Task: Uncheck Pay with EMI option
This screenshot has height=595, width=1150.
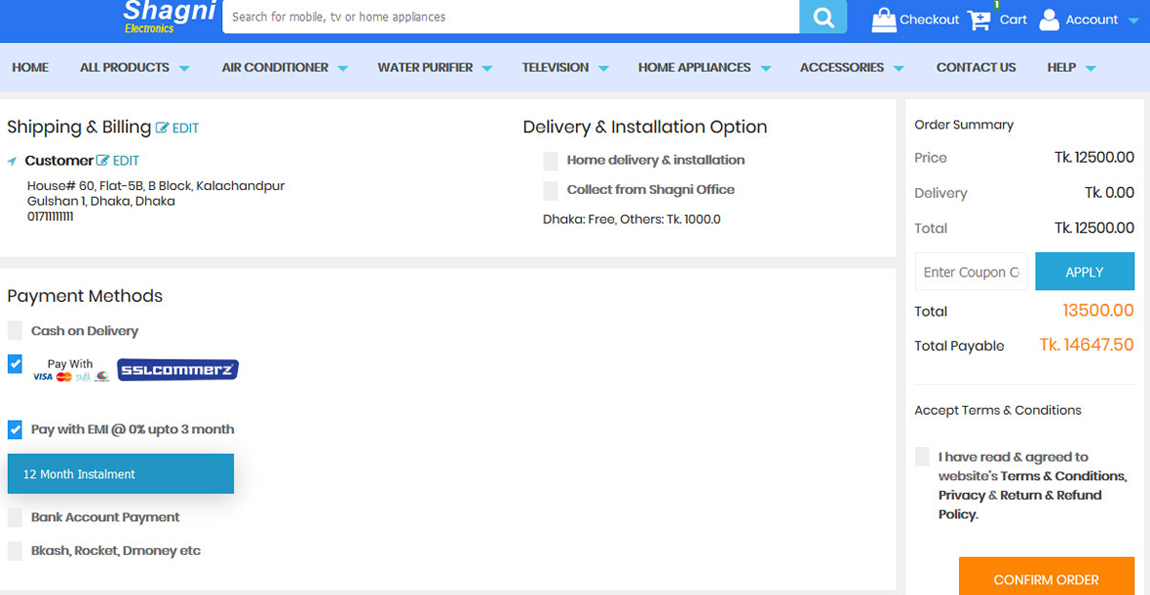Action: [15, 430]
